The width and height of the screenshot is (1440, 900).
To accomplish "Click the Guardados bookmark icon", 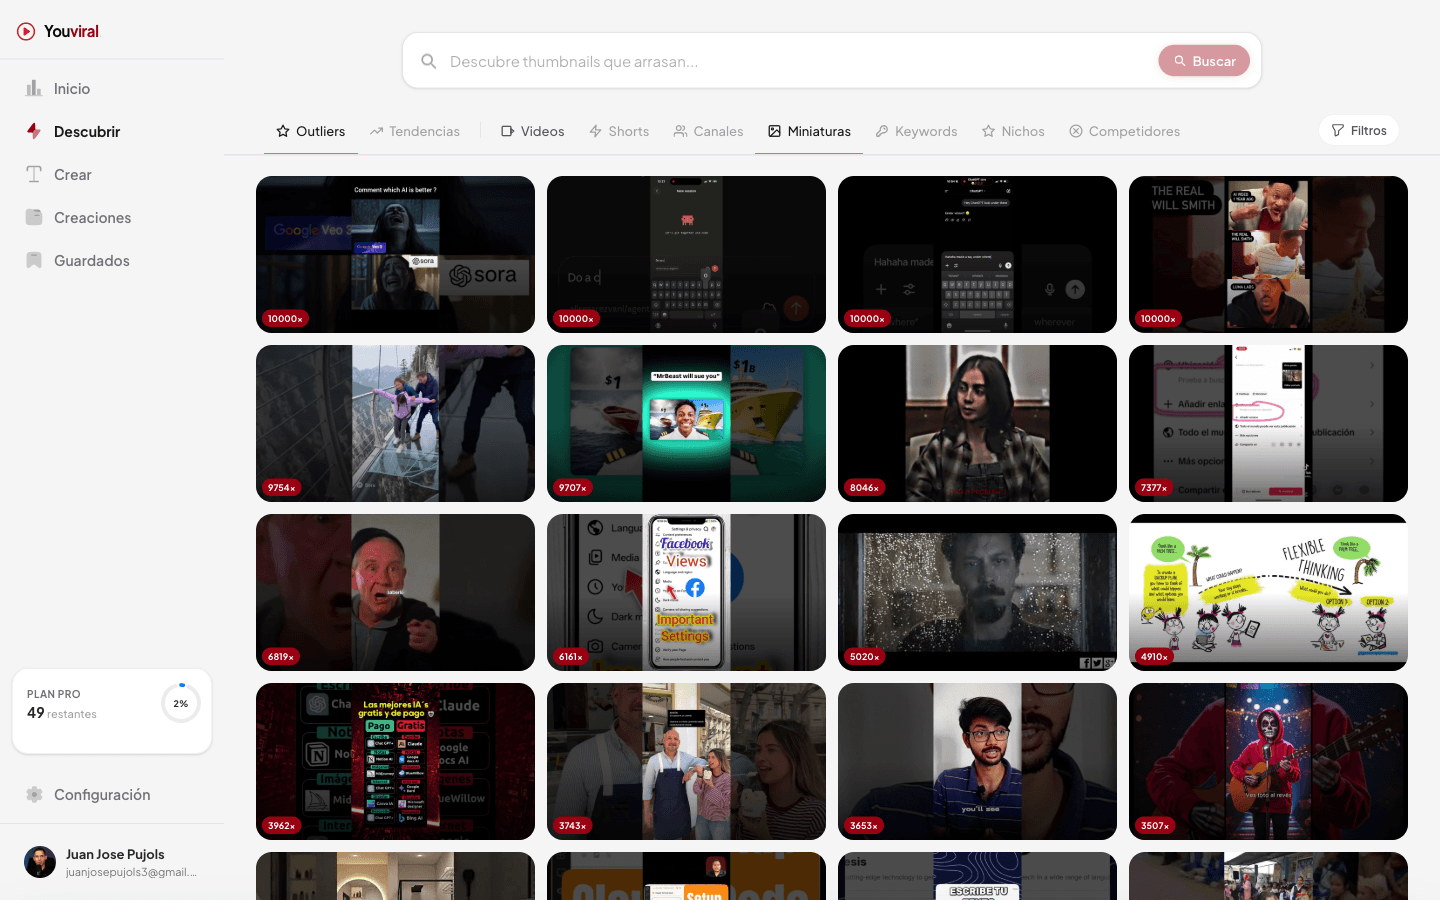I will tap(34, 260).
